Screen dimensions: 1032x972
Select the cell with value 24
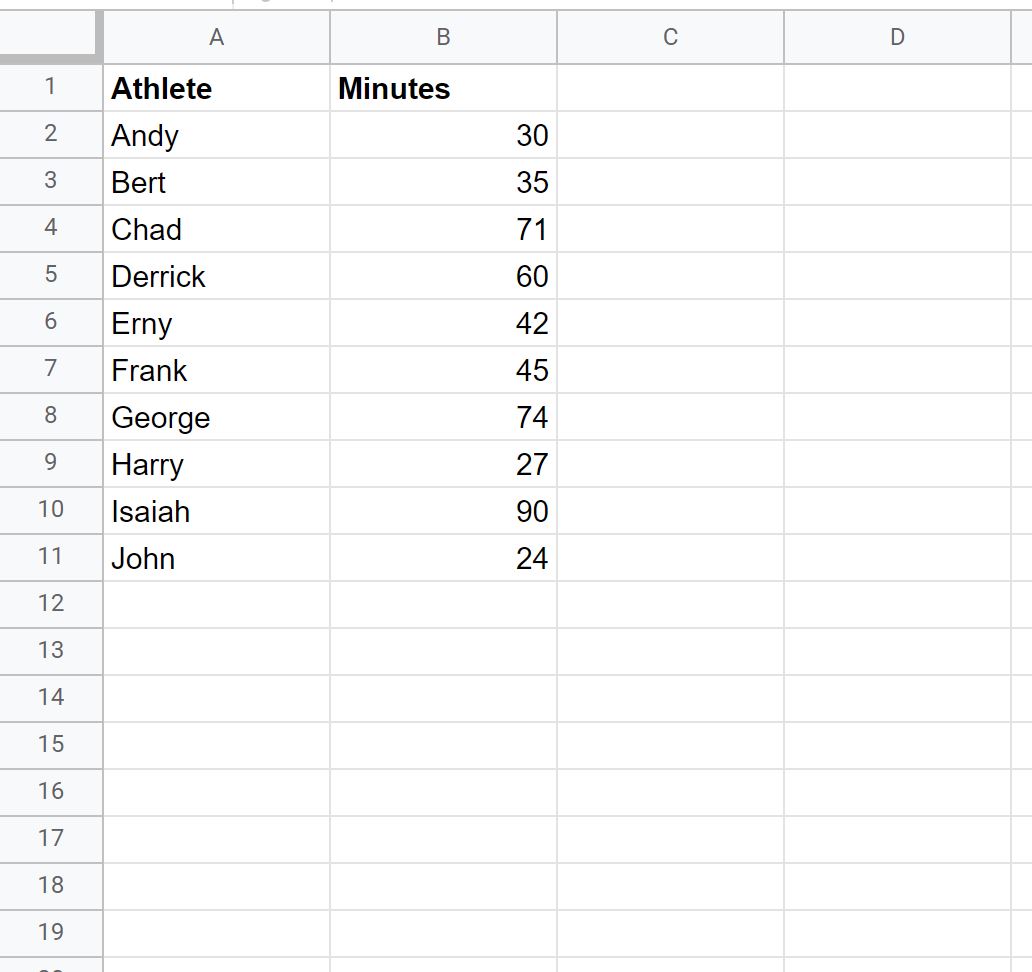pos(444,557)
